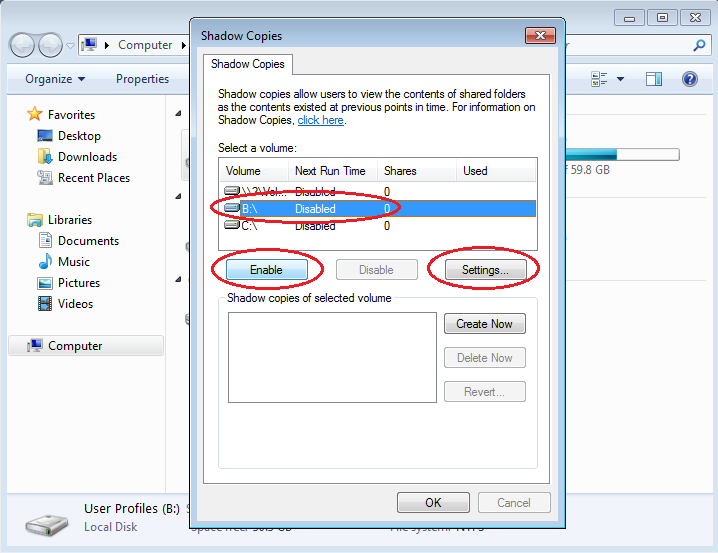Click the Libraries icon
This screenshot has height=553, width=718.
pos(35,220)
